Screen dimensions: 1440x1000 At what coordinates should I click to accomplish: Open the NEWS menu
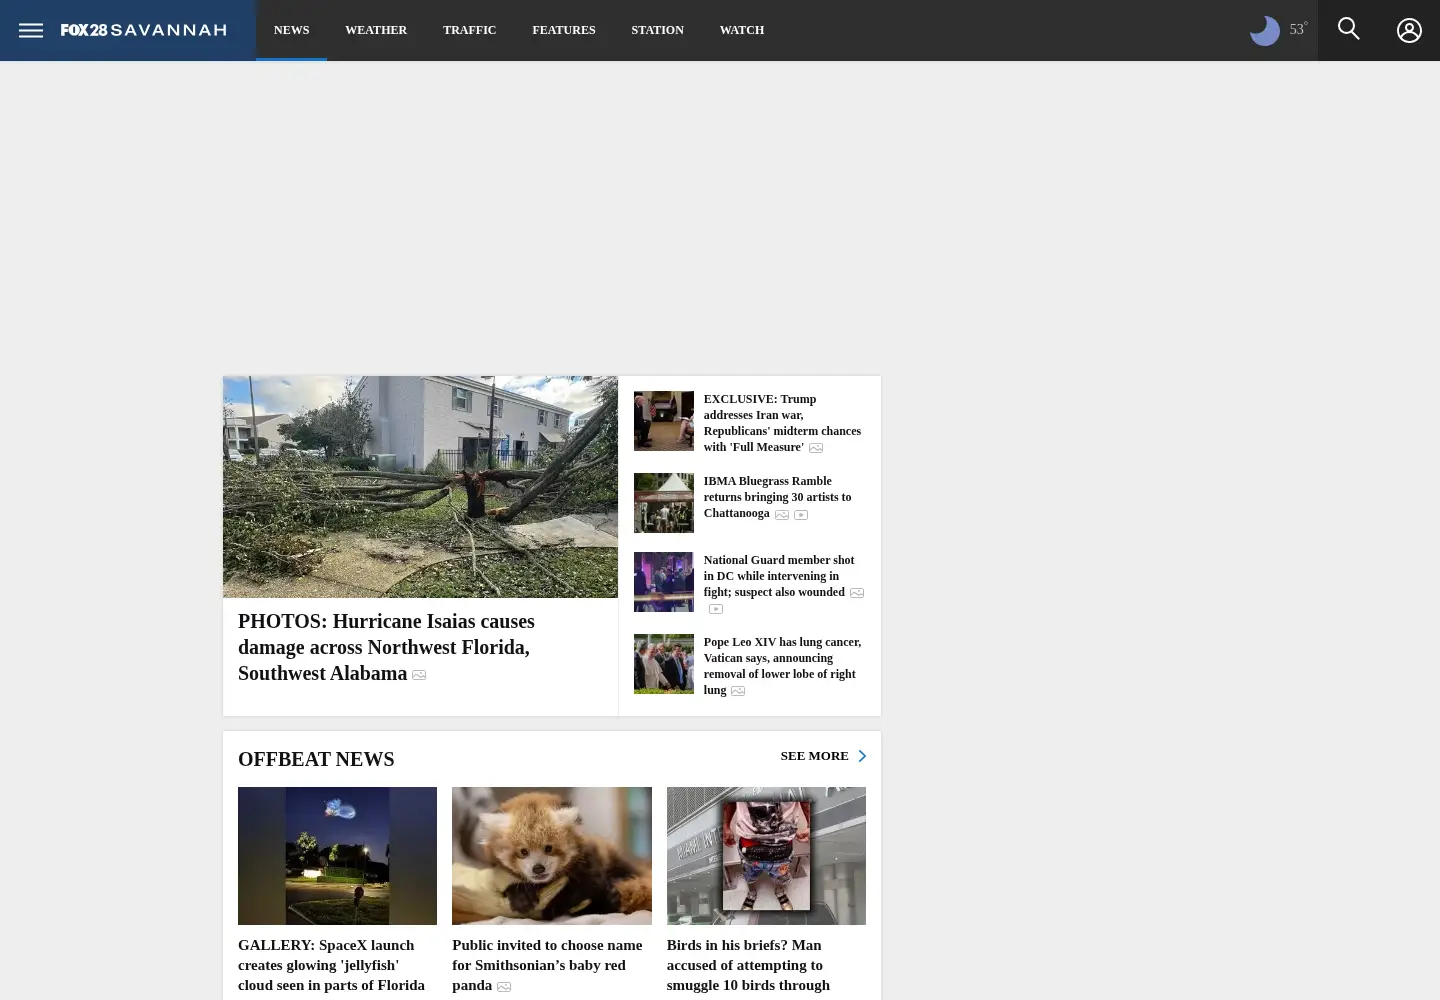291,30
